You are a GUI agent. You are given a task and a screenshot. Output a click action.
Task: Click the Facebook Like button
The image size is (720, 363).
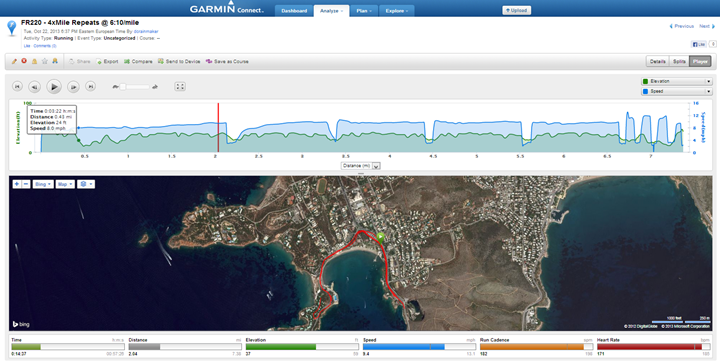pyautogui.click(x=698, y=45)
